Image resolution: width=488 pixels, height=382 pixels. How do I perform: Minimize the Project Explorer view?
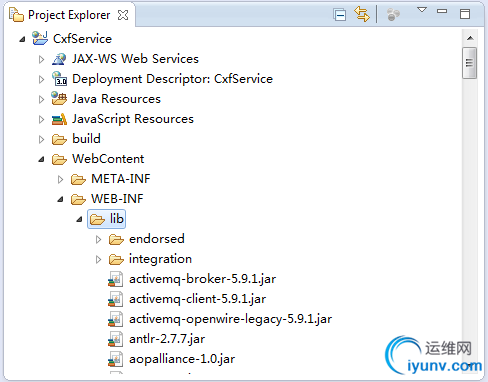point(442,11)
